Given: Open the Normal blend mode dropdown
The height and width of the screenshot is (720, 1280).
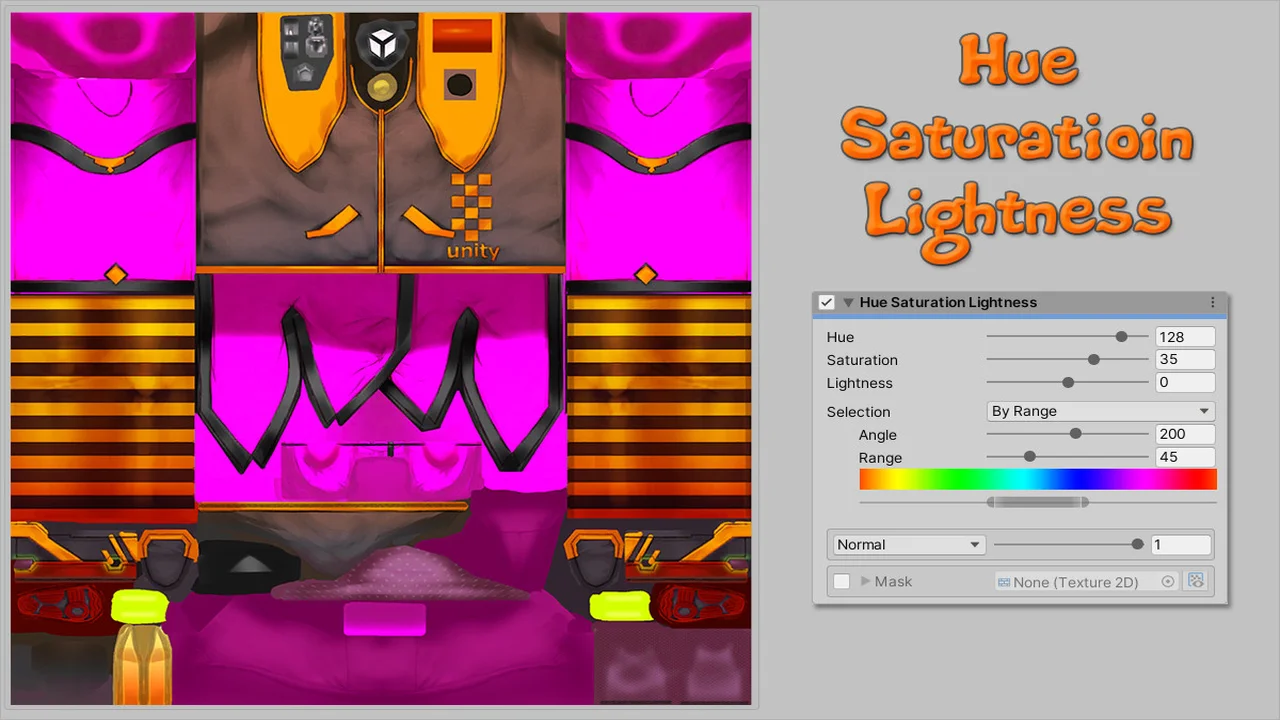Looking at the screenshot, I should click(908, 545).
